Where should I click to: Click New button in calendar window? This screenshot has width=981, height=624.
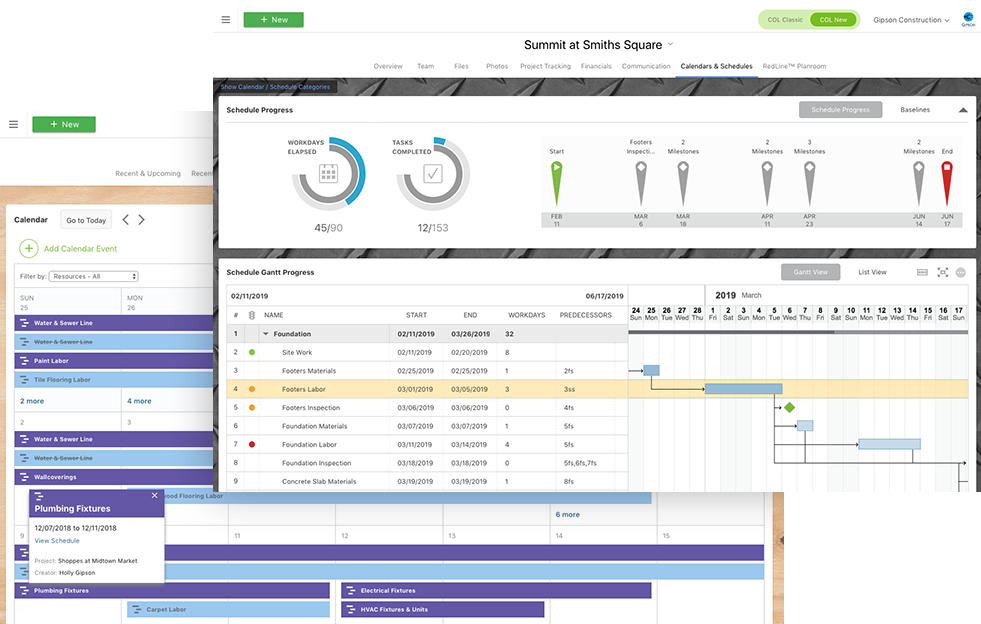pos(64,125)
